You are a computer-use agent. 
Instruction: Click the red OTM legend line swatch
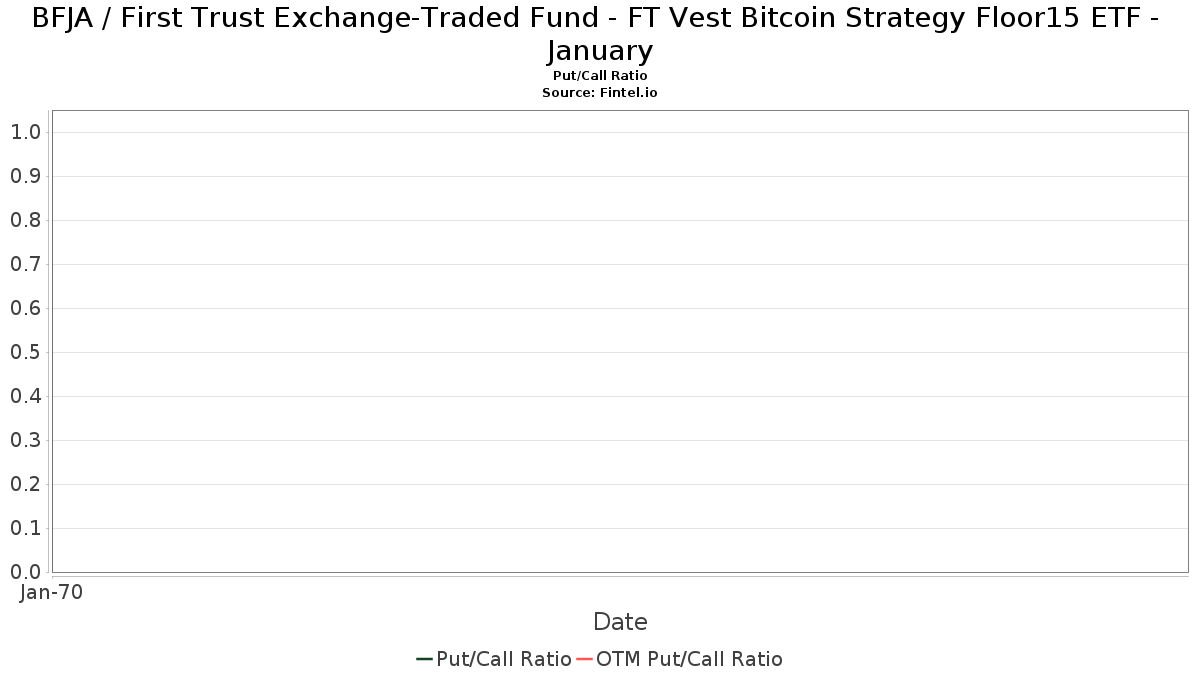click(584, 659)
